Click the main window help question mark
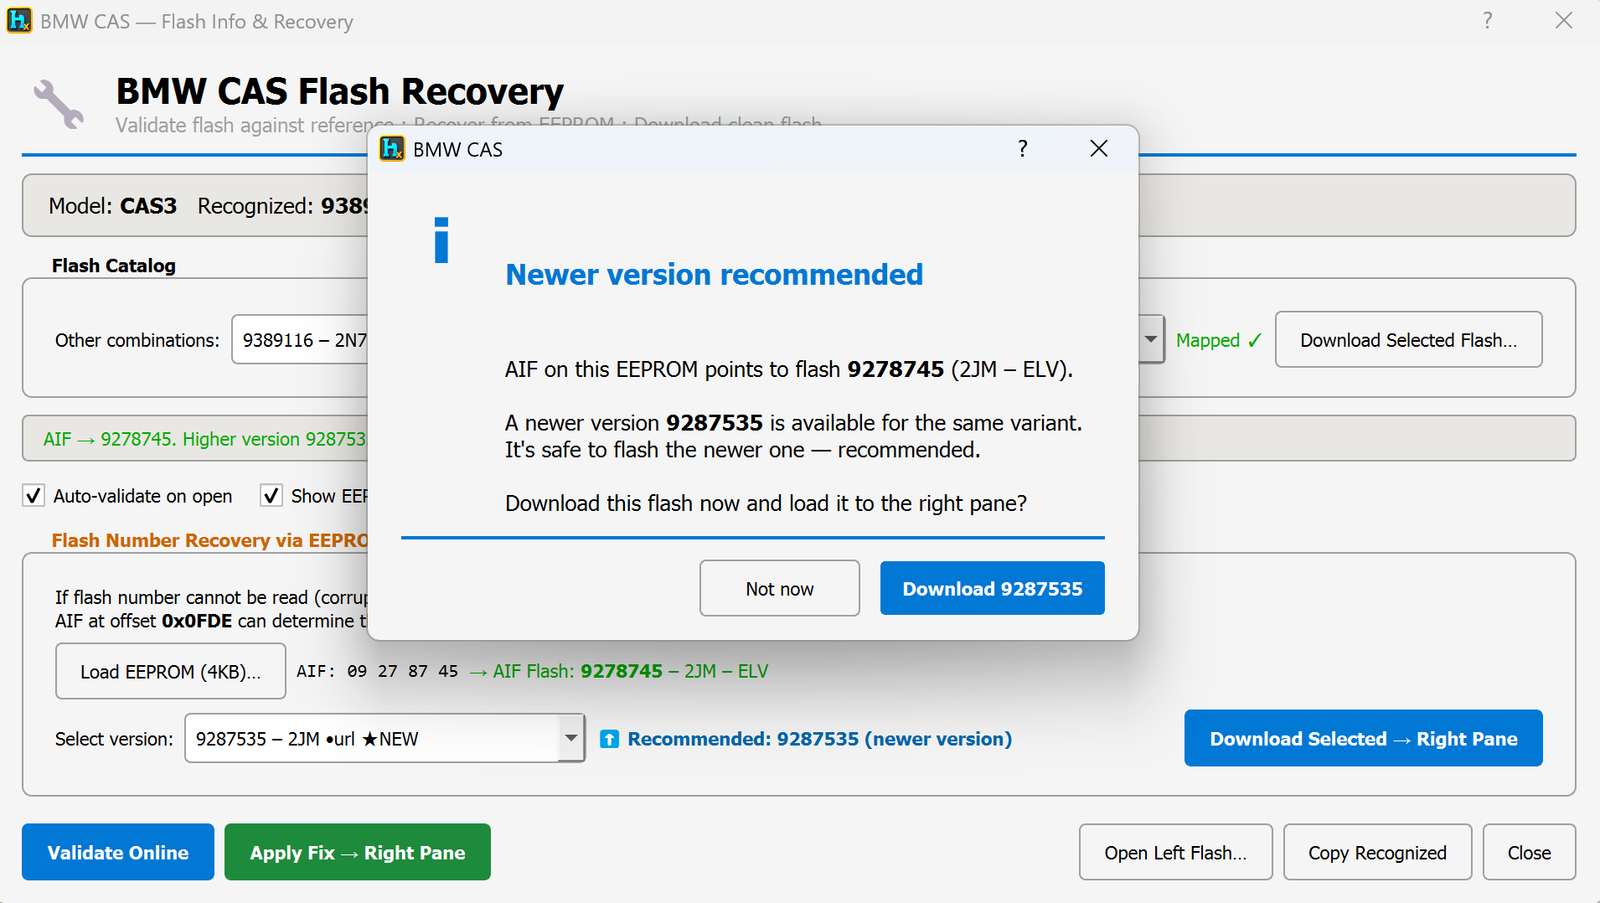This screenshot has width=1600, height=903. (1487, 21)
